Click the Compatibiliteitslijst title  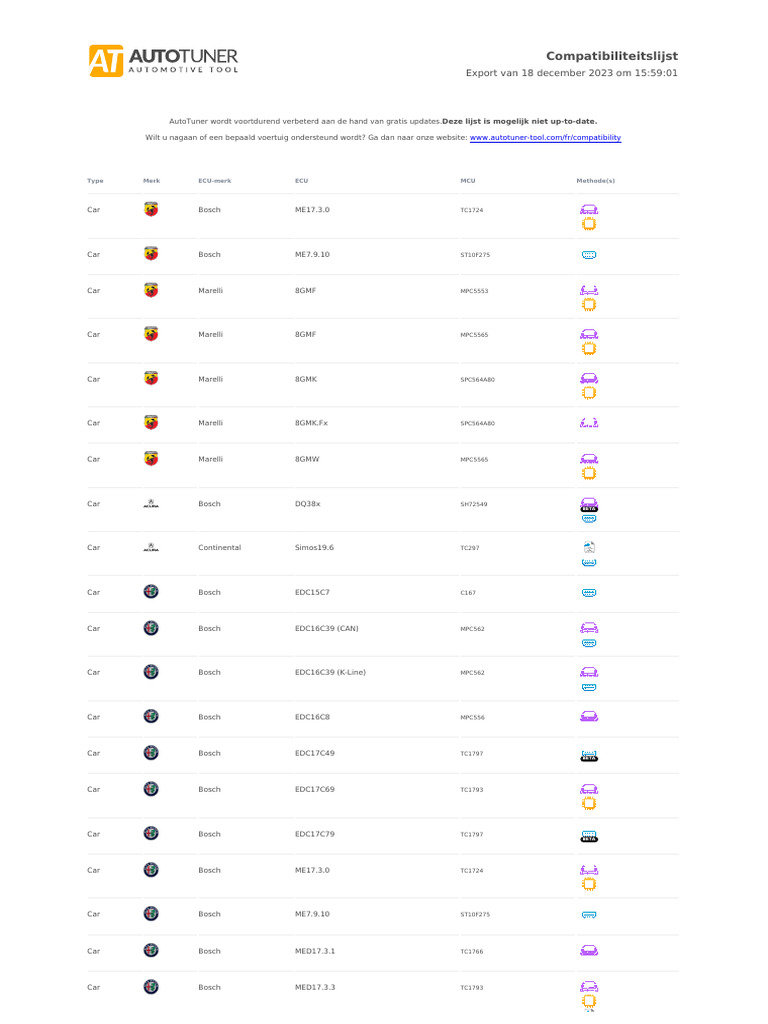point(611,56)
